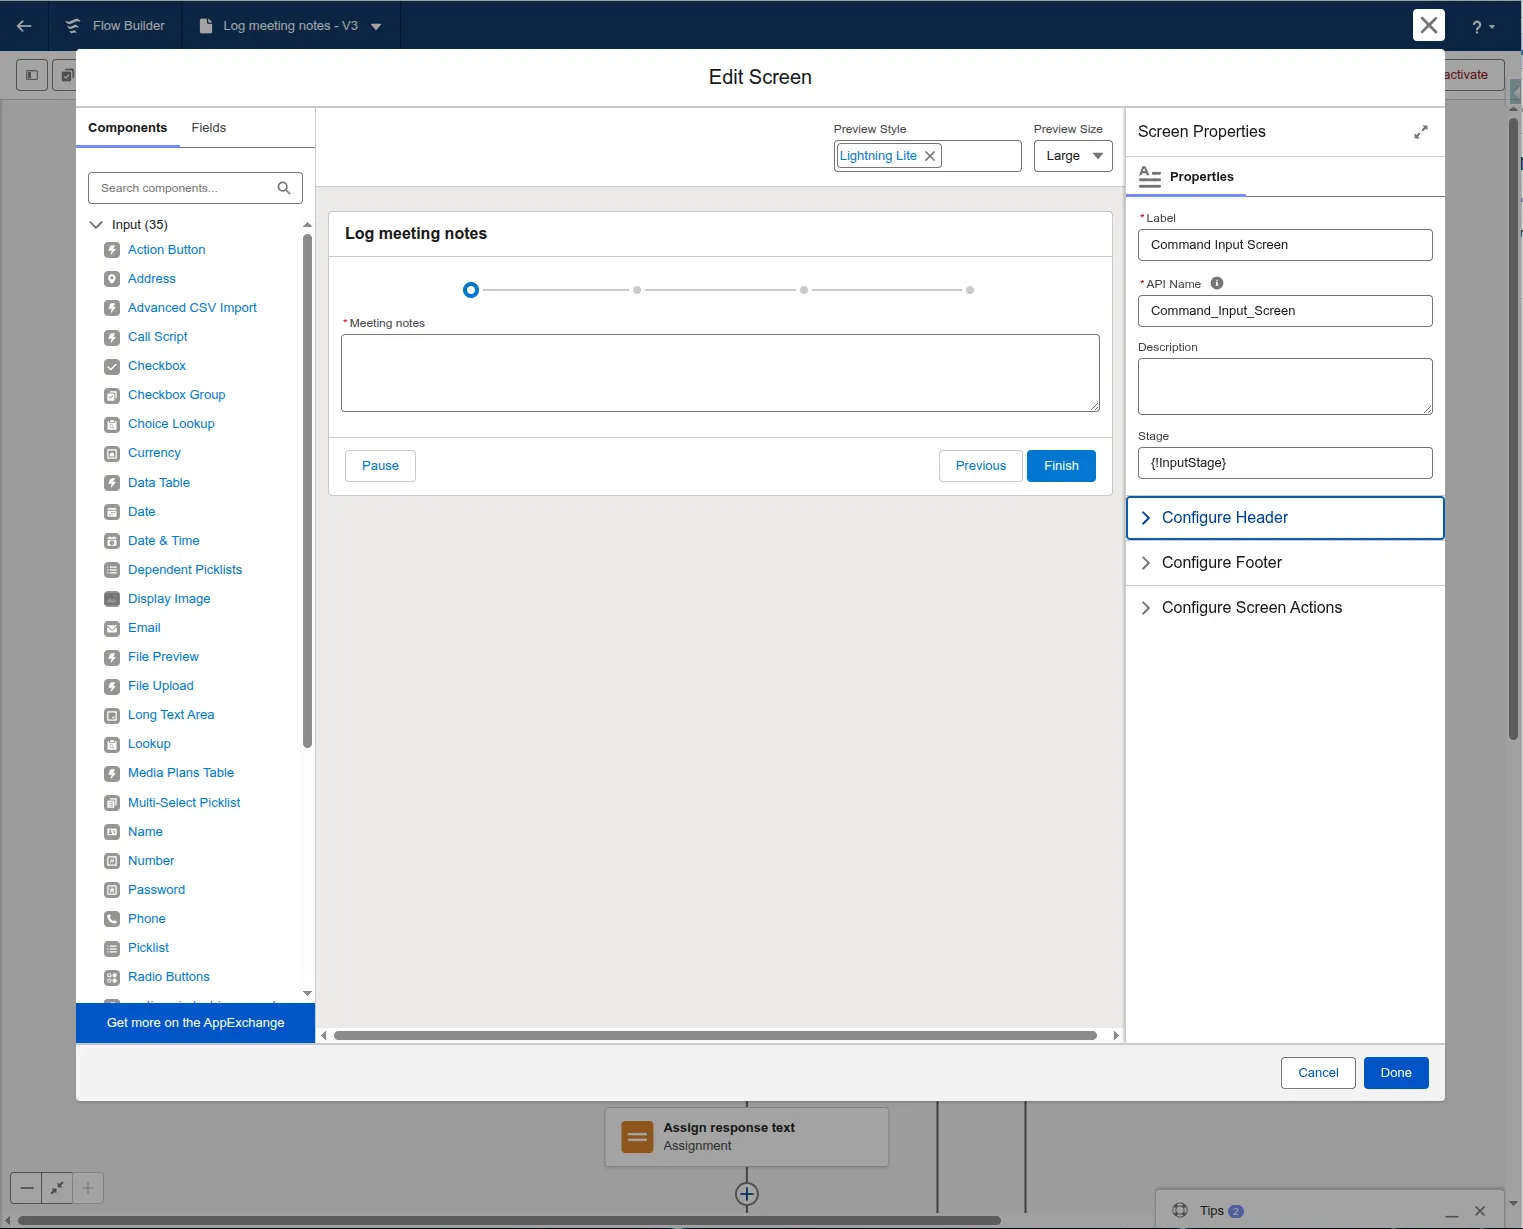Expand the Screen Properties panel to full view

(1421, 131)
